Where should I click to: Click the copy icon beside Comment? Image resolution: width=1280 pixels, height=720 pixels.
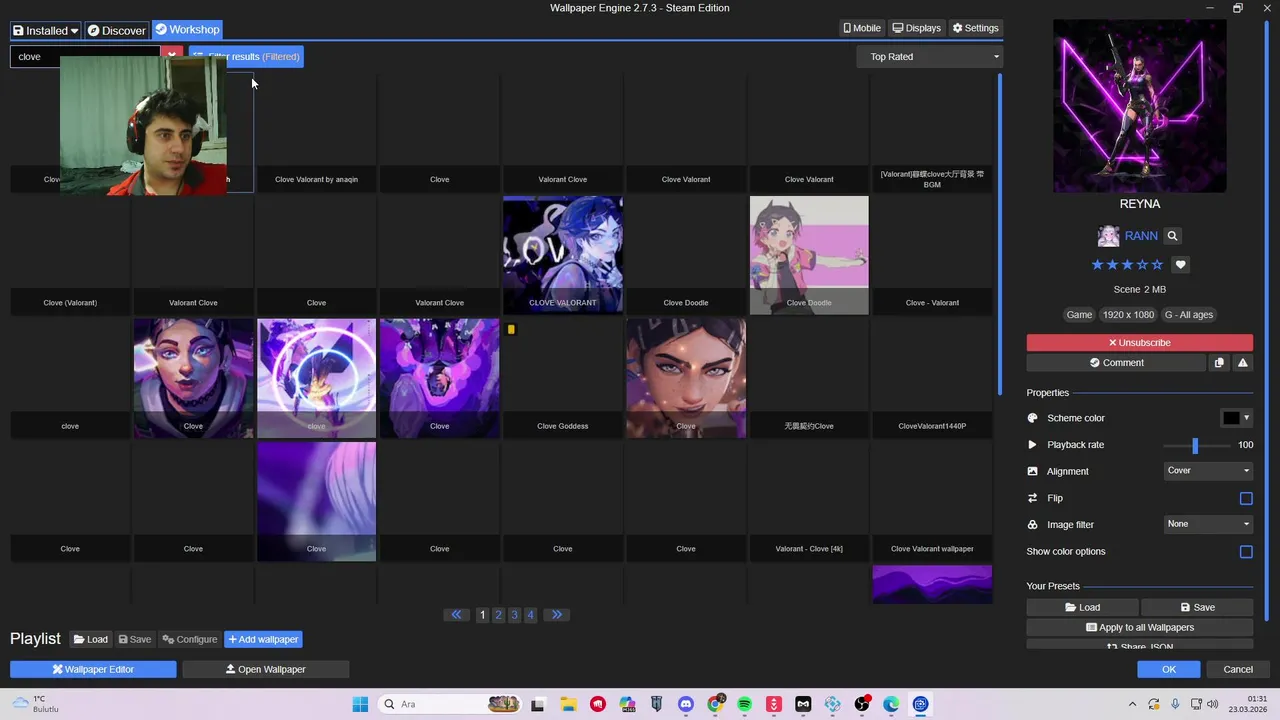(1219, 363)
